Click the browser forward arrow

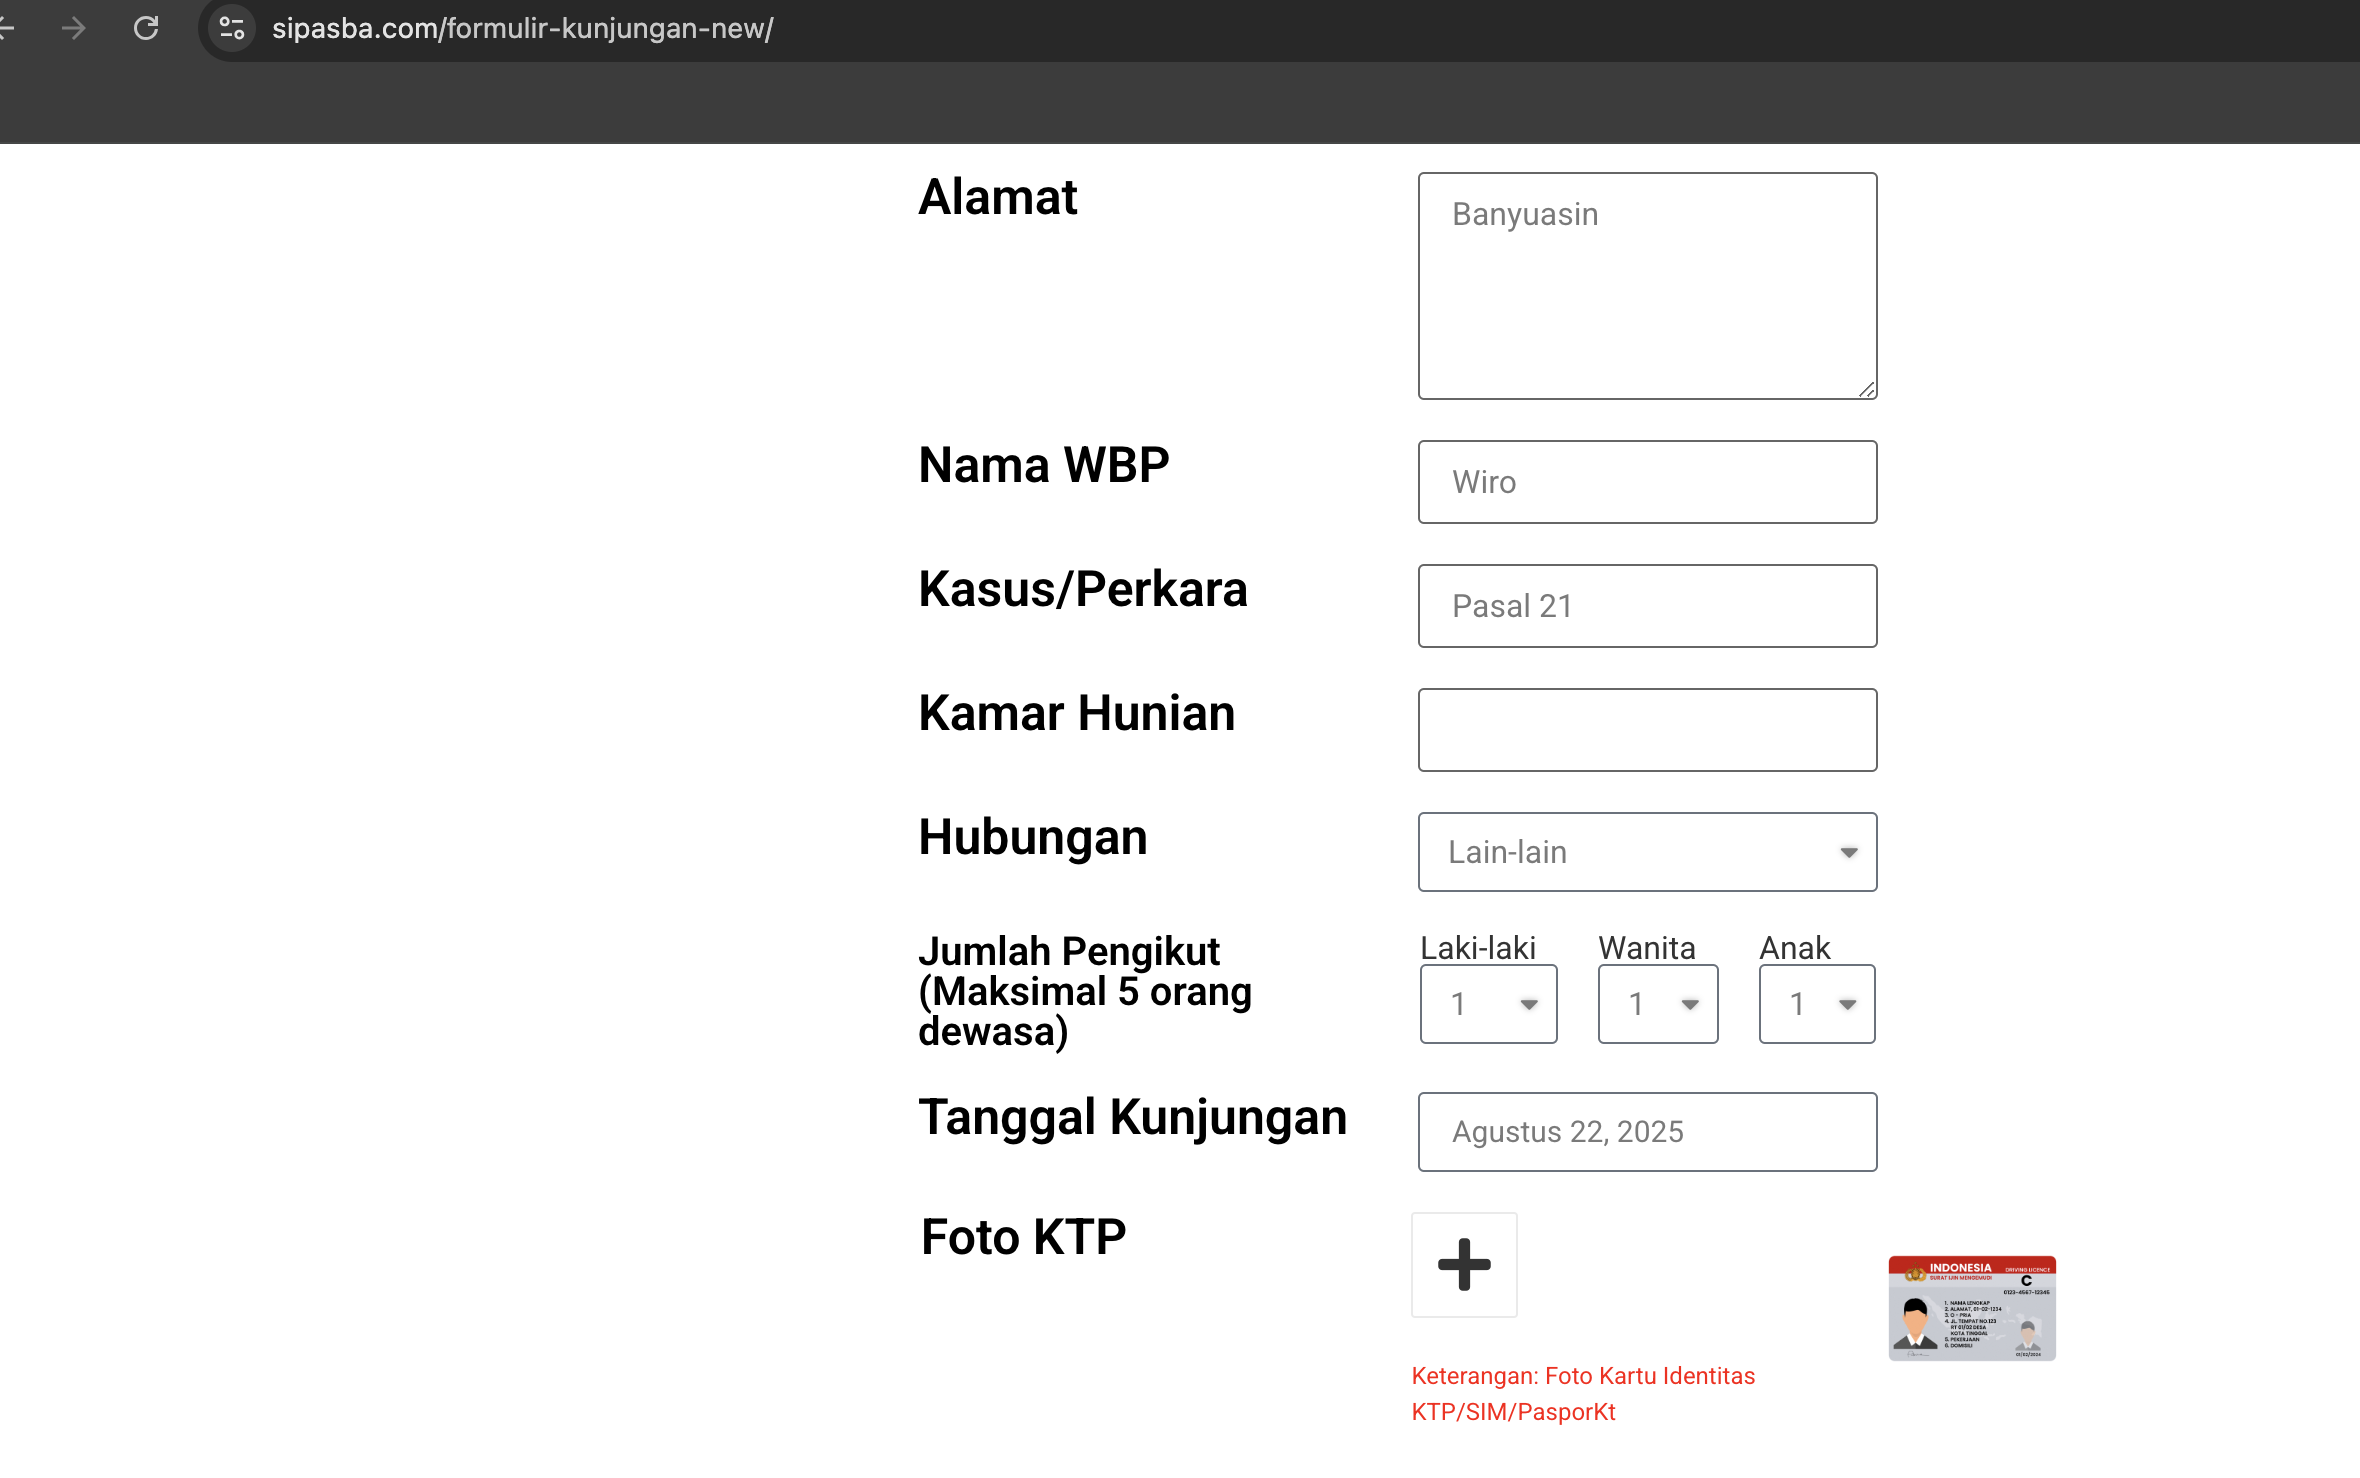click(73, 28)
